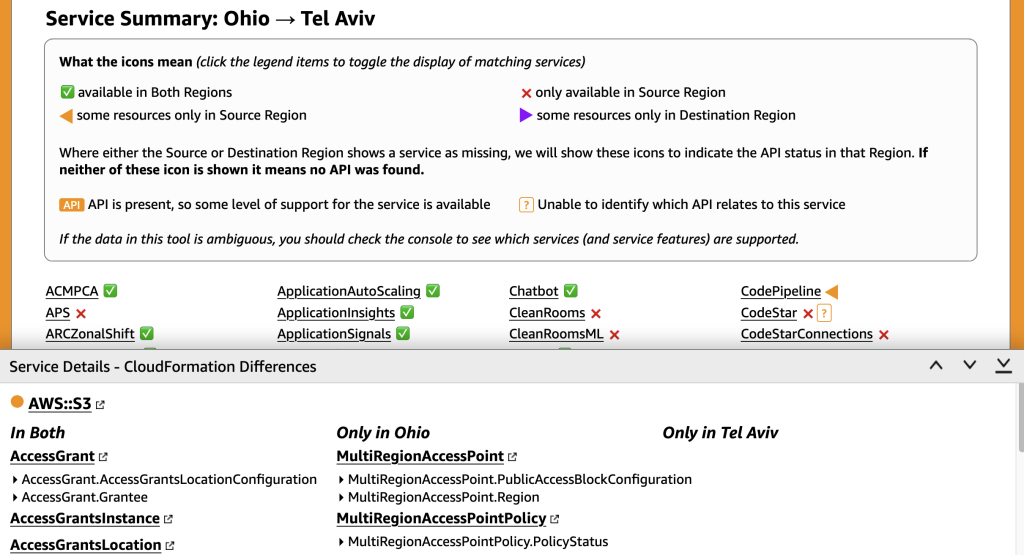Image resolution: width=1024 pixels, height=555 pixels.
Task: Expand AccessGrant.Grantee property
Action: 79,497
